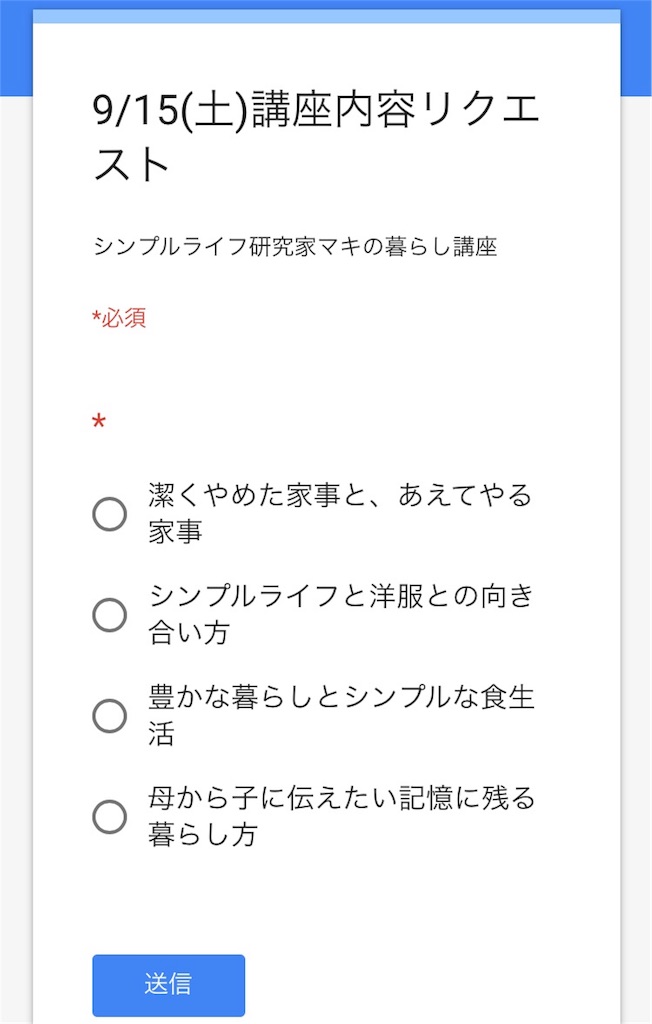Viewport: 652px width, 1024px height.
Task: Tap the label text 母から子に伝えたい記憶に残る暮らし方
Action: (x=342, y=816)
